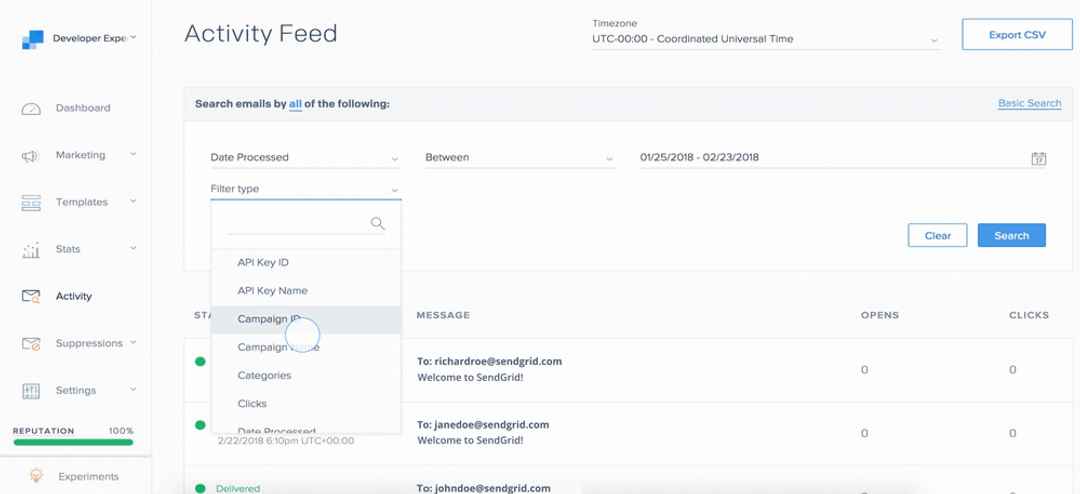Click the Stats chart icon
Viewport: 1080px width, 494px height.
(x=31, y=250)
